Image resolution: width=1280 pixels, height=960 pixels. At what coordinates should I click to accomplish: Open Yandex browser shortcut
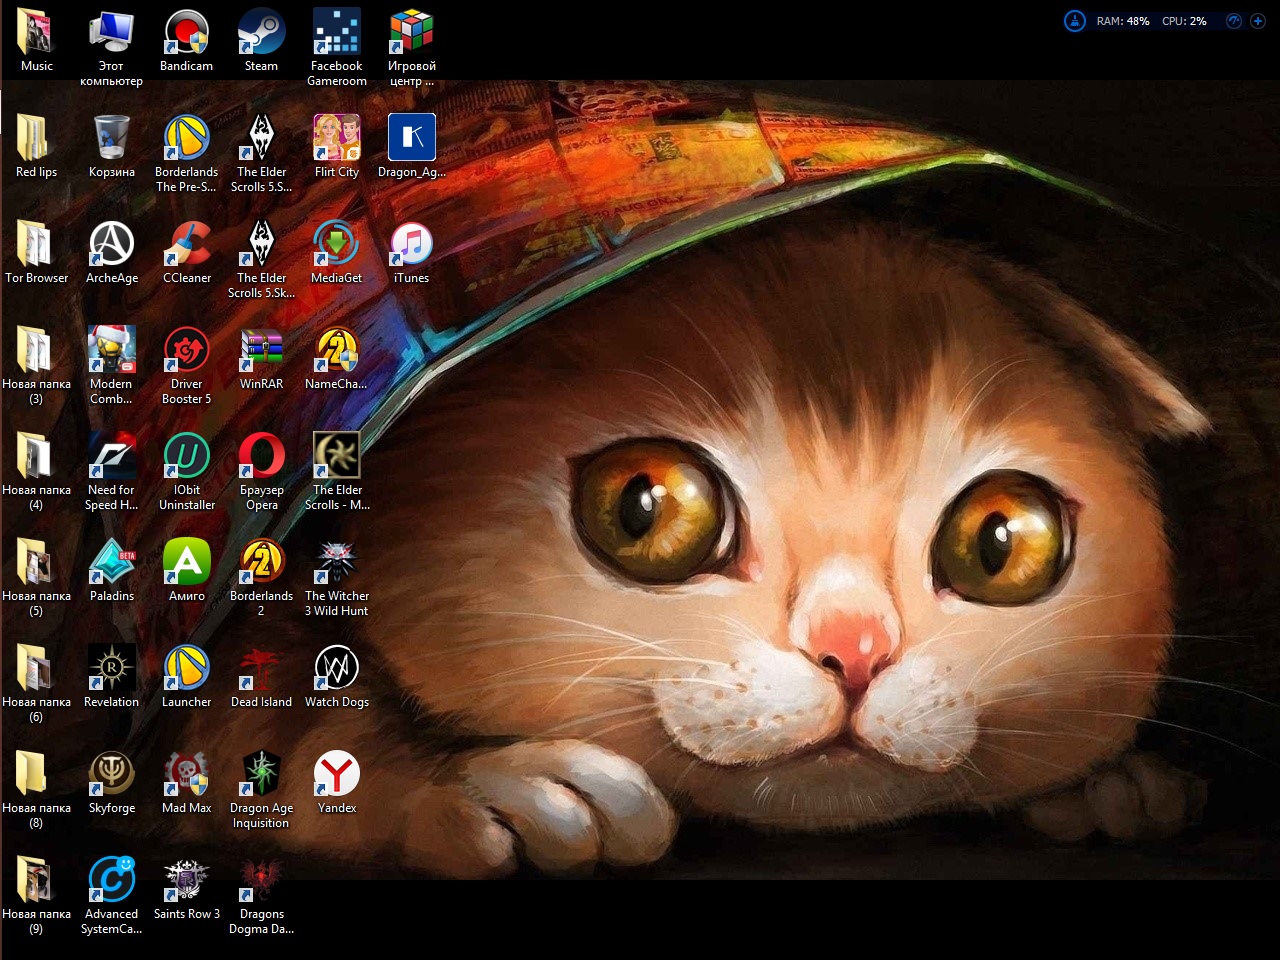pos(336,783)
